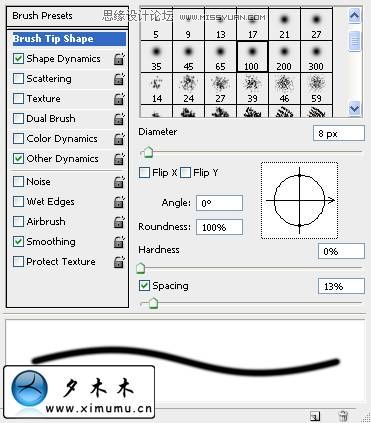
Task: Open Color Dynamics settings label
Action: [62, 139]
